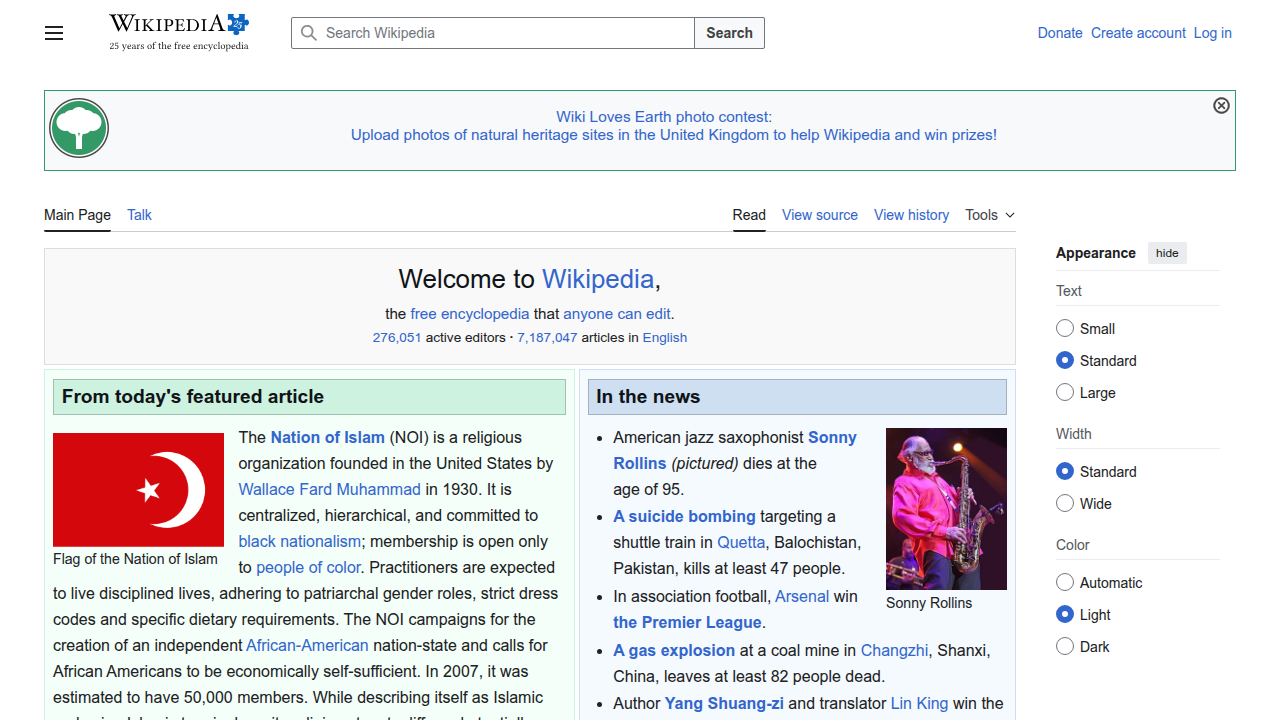
Task: Click the Wikipedia logo
Action: (179, 32)
